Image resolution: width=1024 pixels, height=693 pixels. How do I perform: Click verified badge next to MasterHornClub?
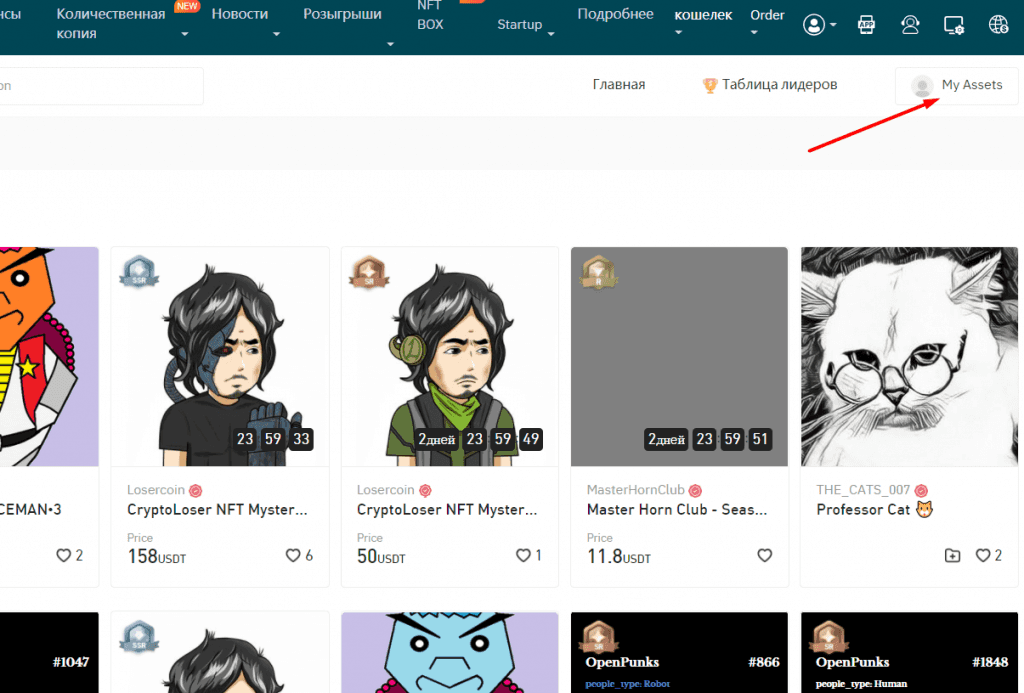695,491
